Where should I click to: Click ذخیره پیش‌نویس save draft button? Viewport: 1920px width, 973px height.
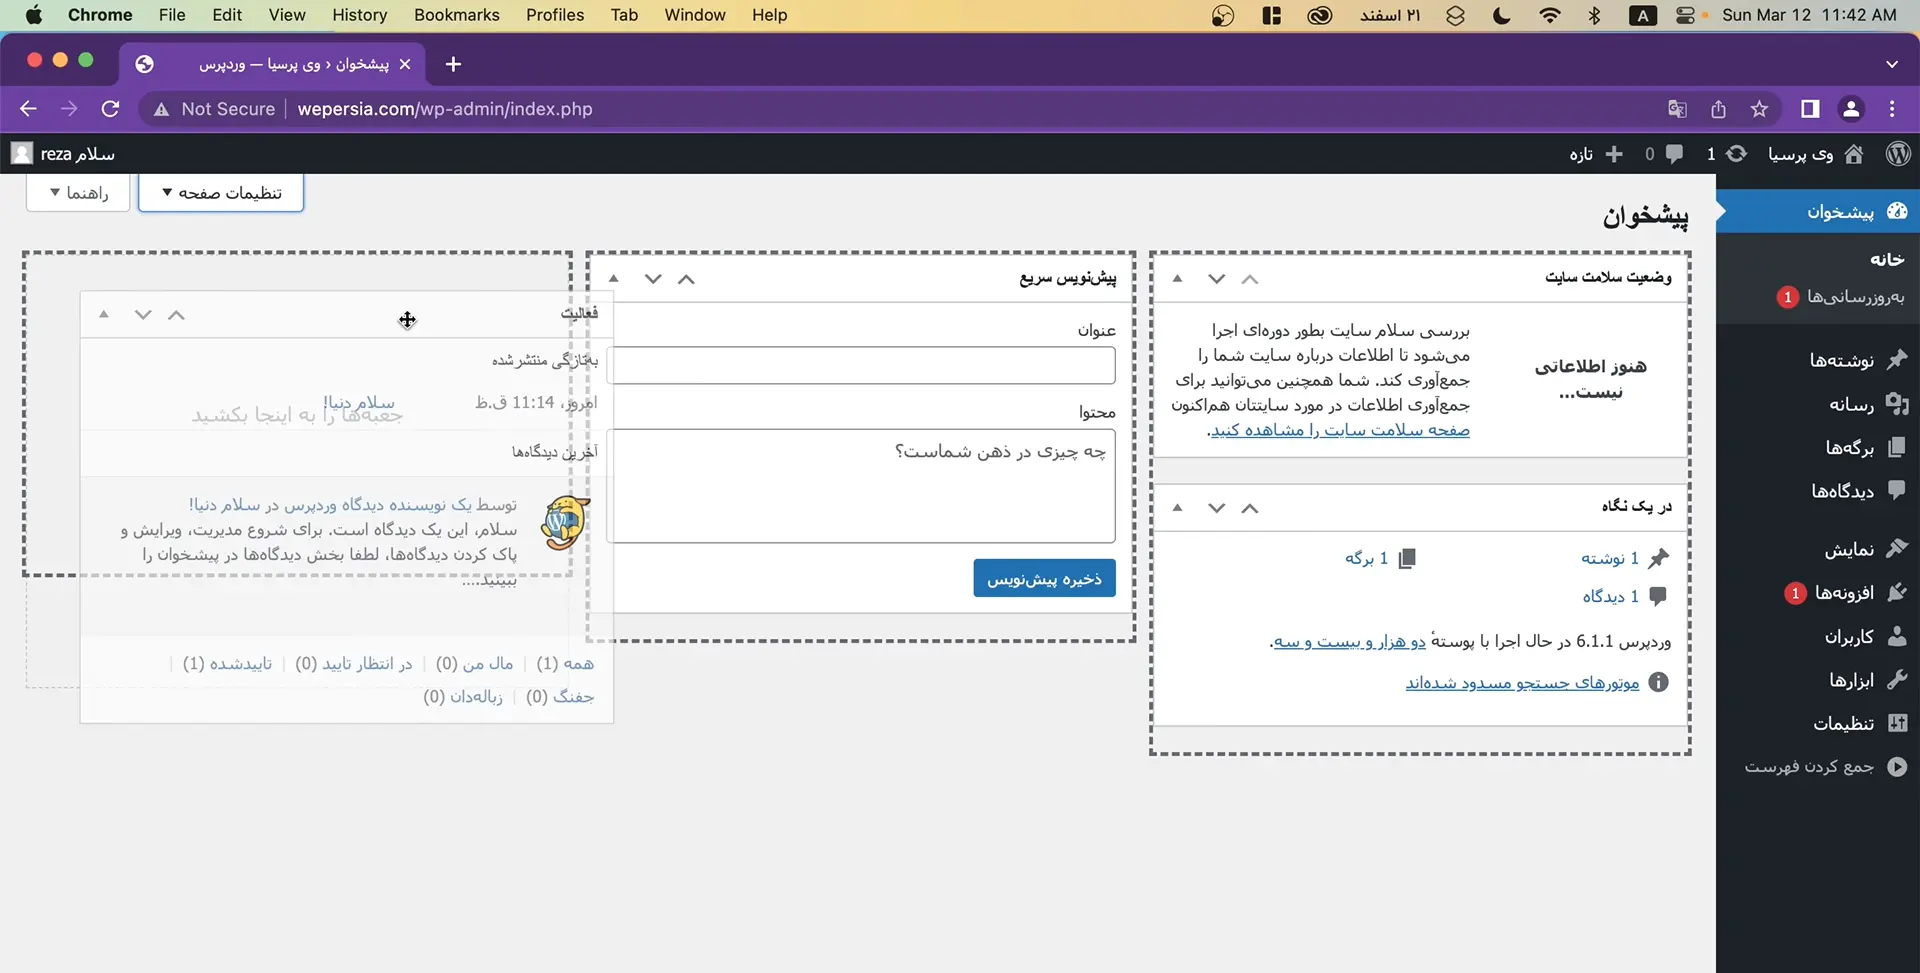1044,578
